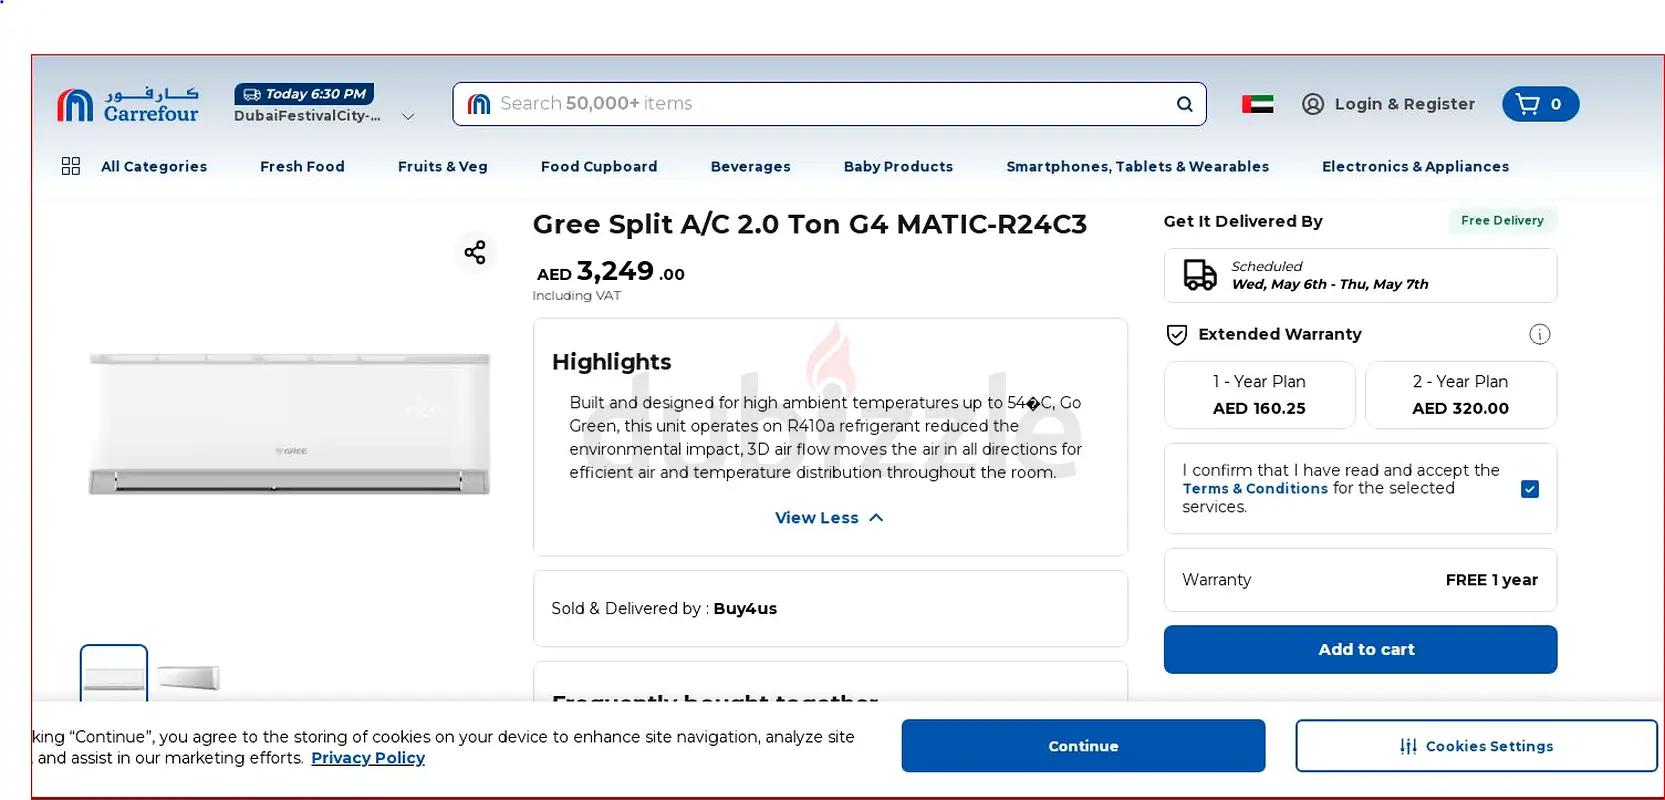Viewport: 1665px width, 800px height.
Task: Open the Privacy Policy link
Action: coord(368,758)
